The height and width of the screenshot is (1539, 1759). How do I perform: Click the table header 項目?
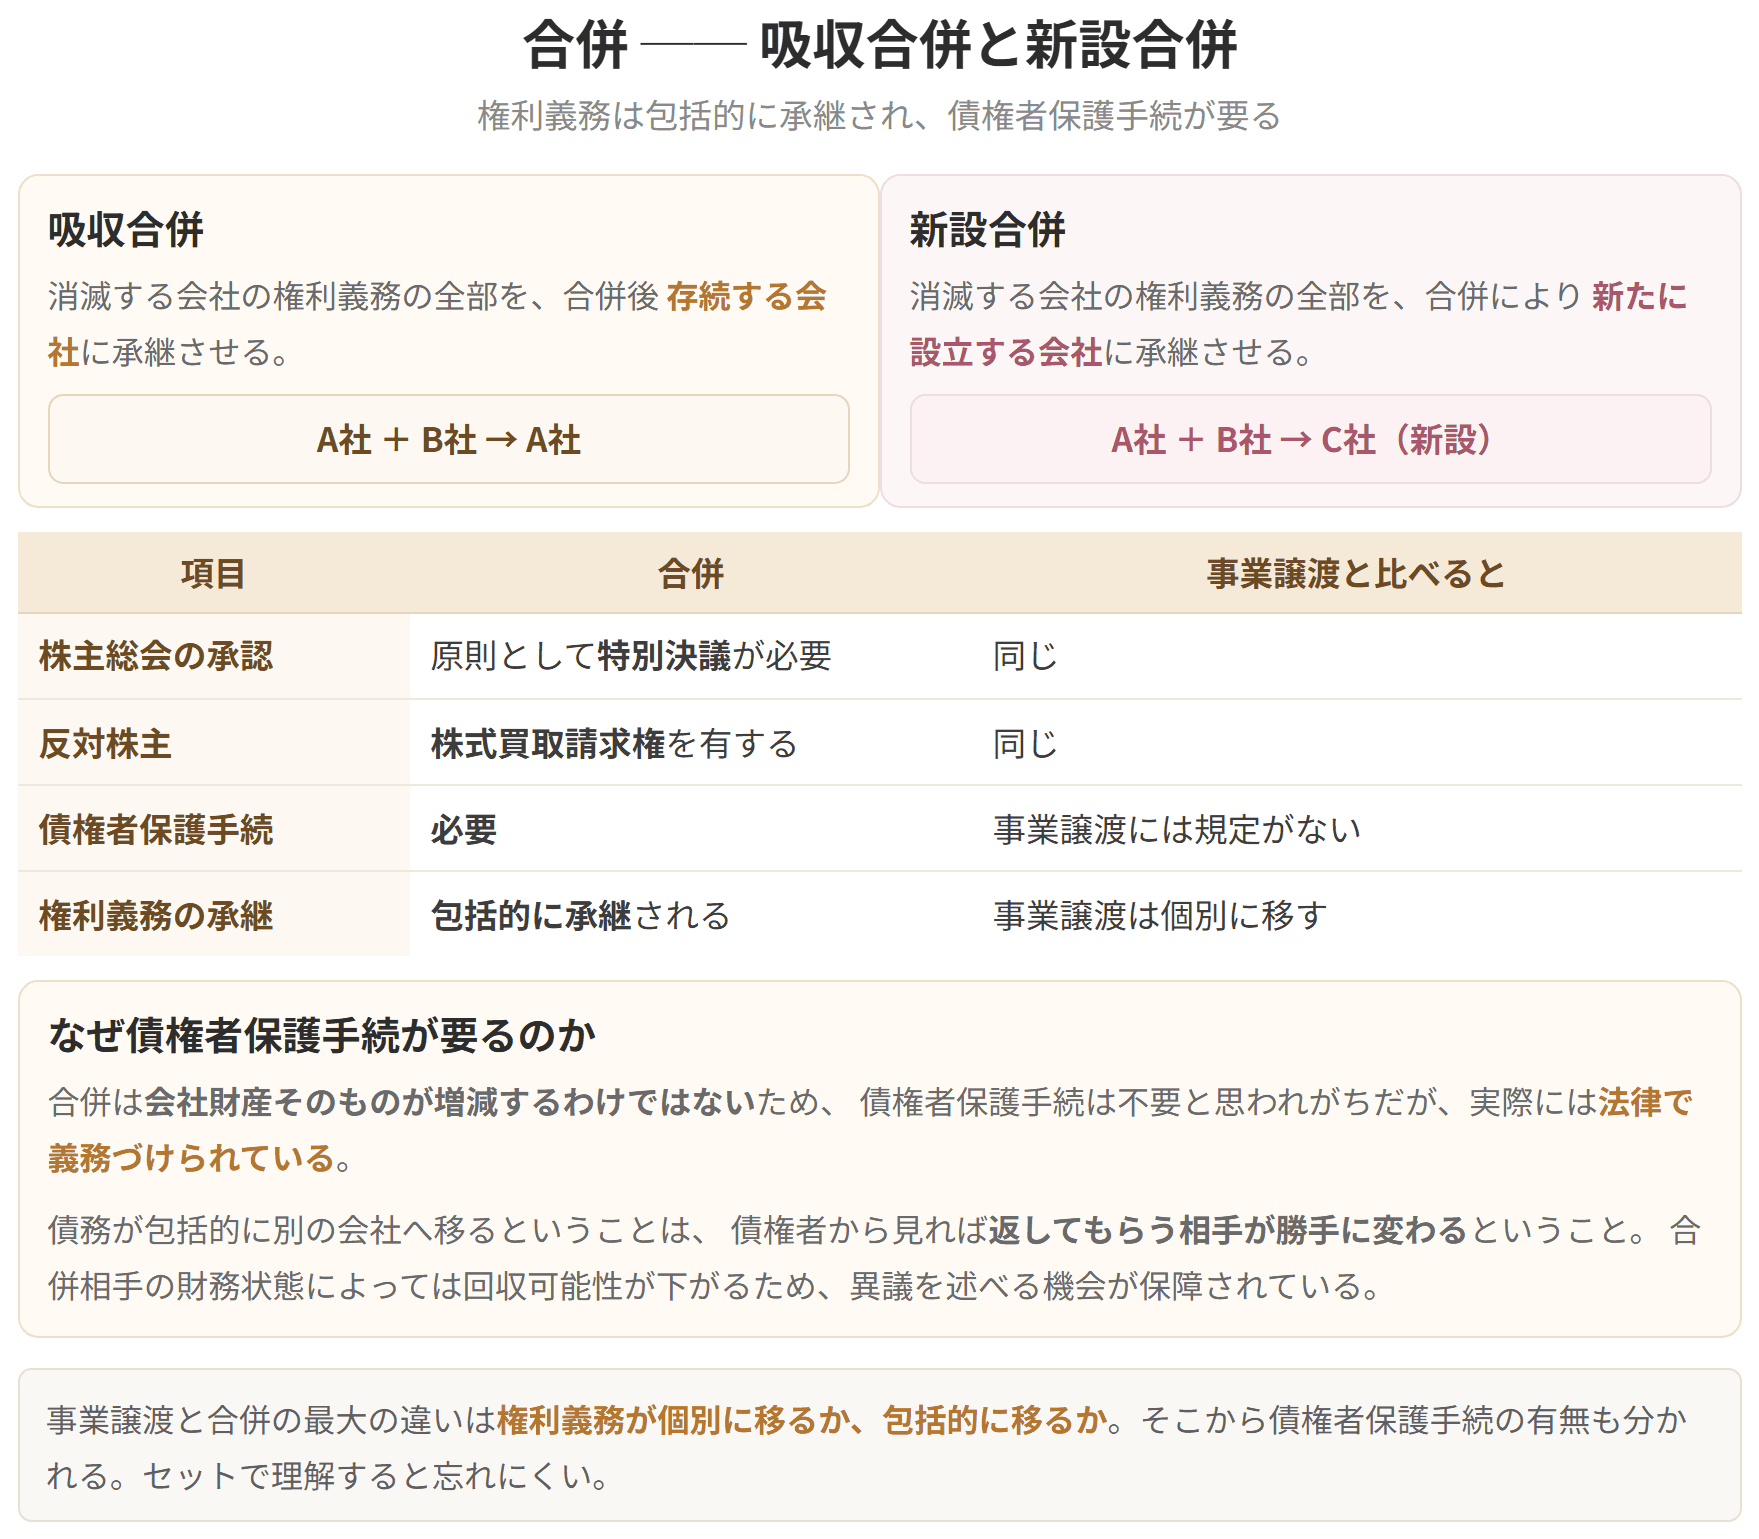click(x=213, y=574)
